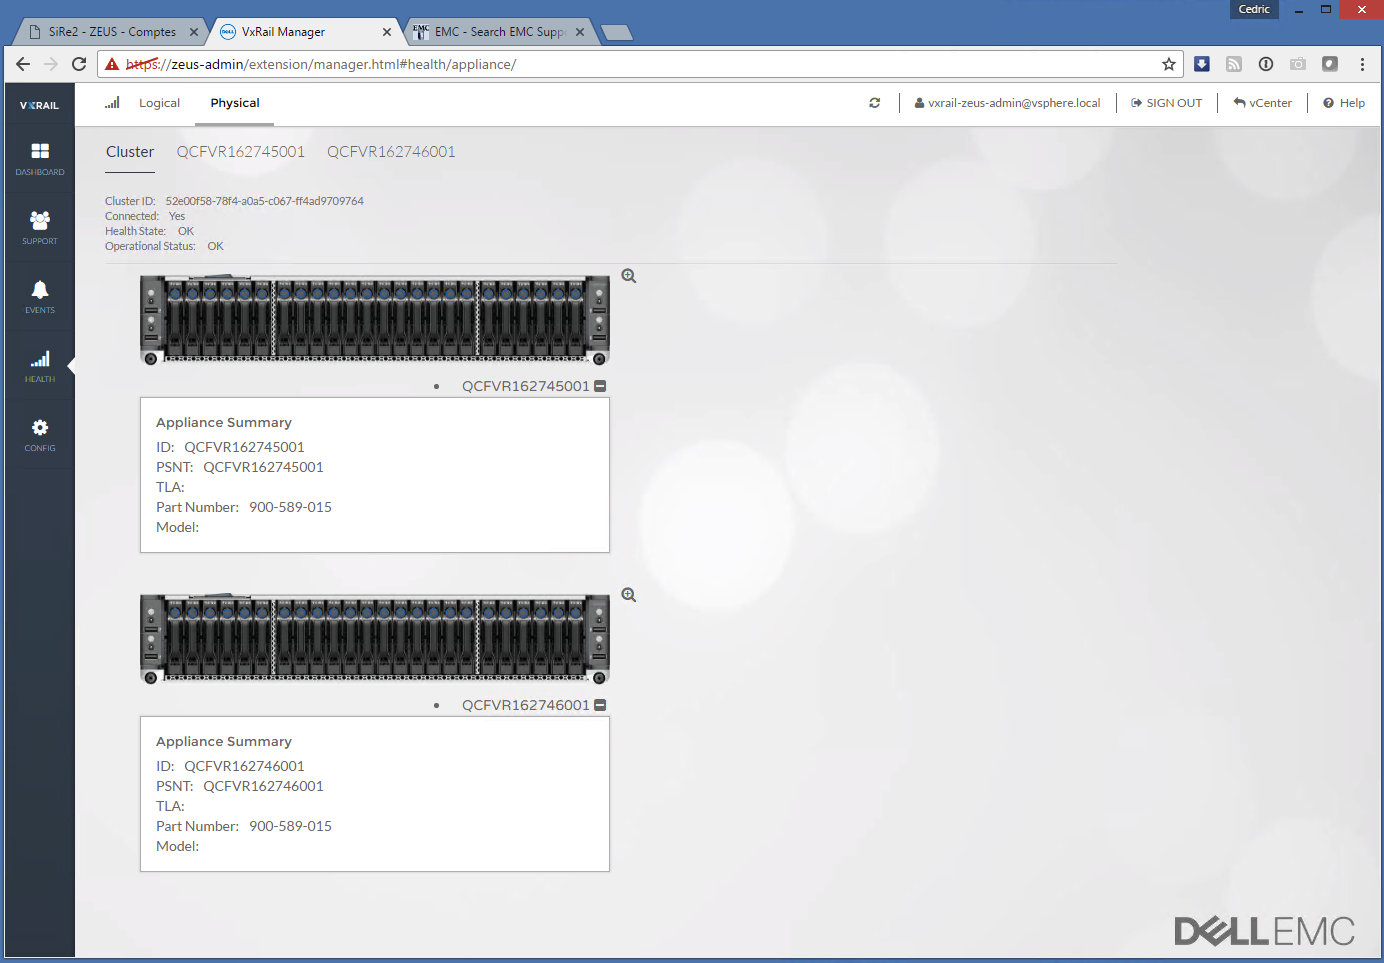Open the Dashboard sidebar icon
The image size is (1384, 963).
pyautogui.click(x=40, y=158)
